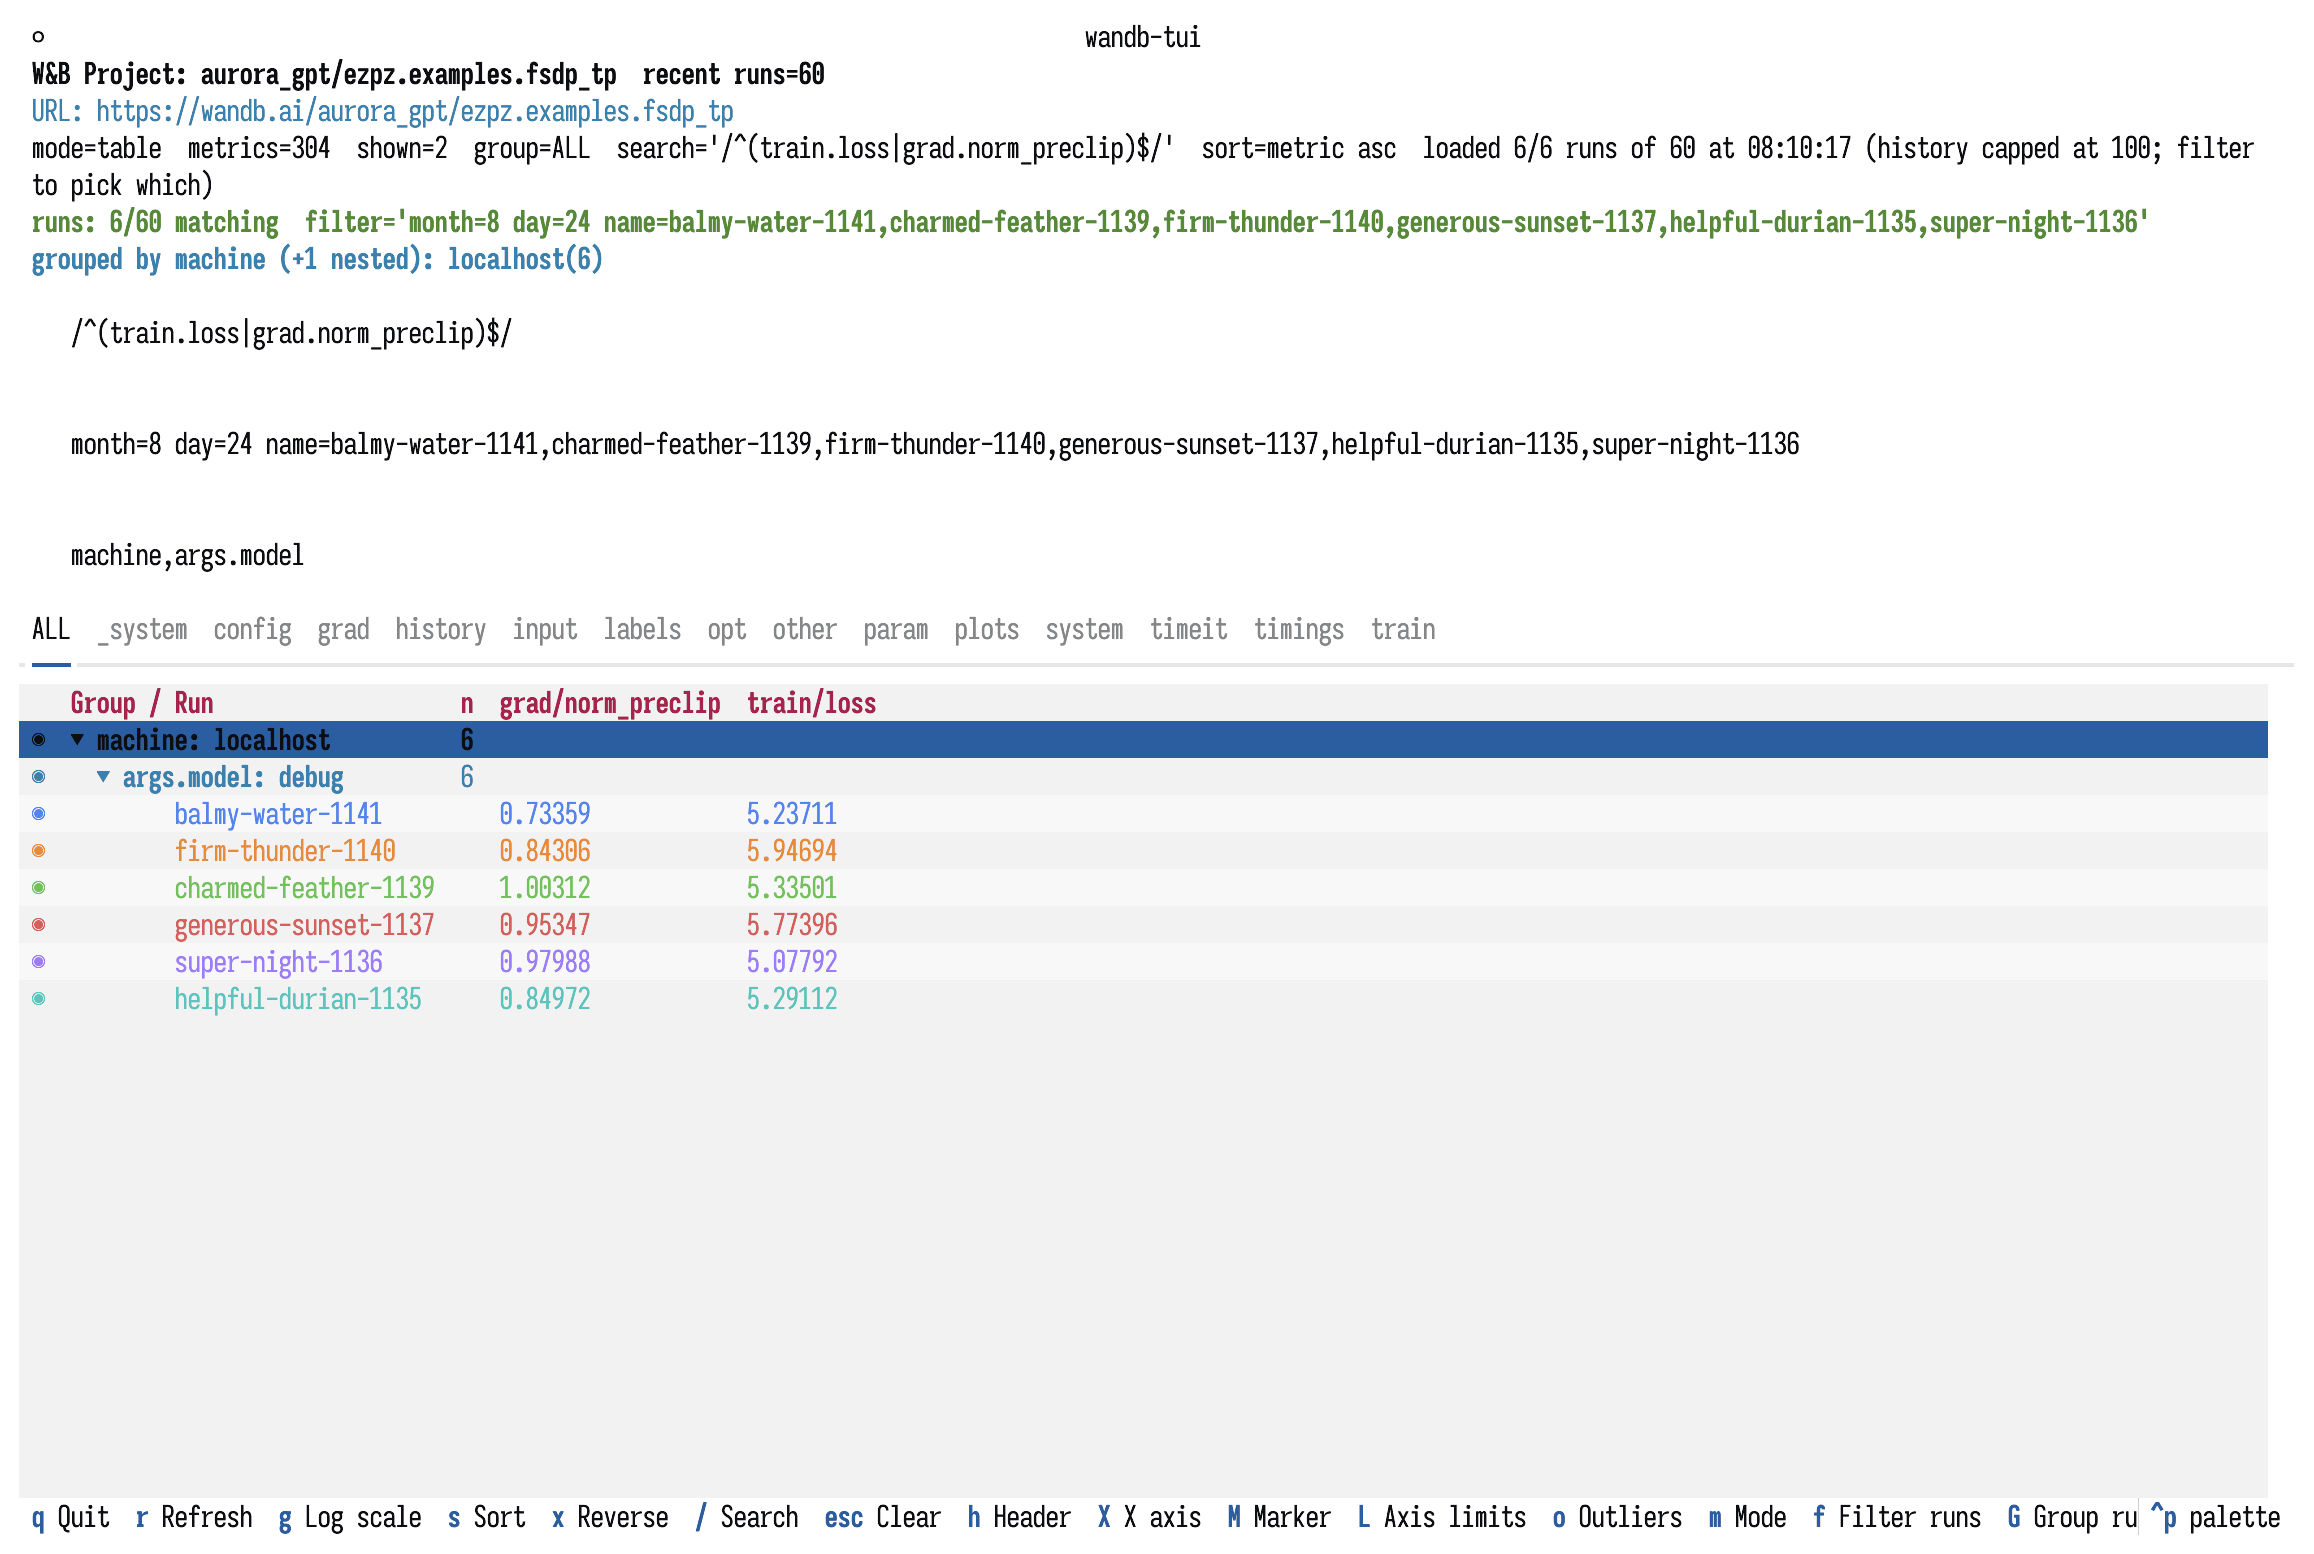Open the param tab

[x=895, y=630]
